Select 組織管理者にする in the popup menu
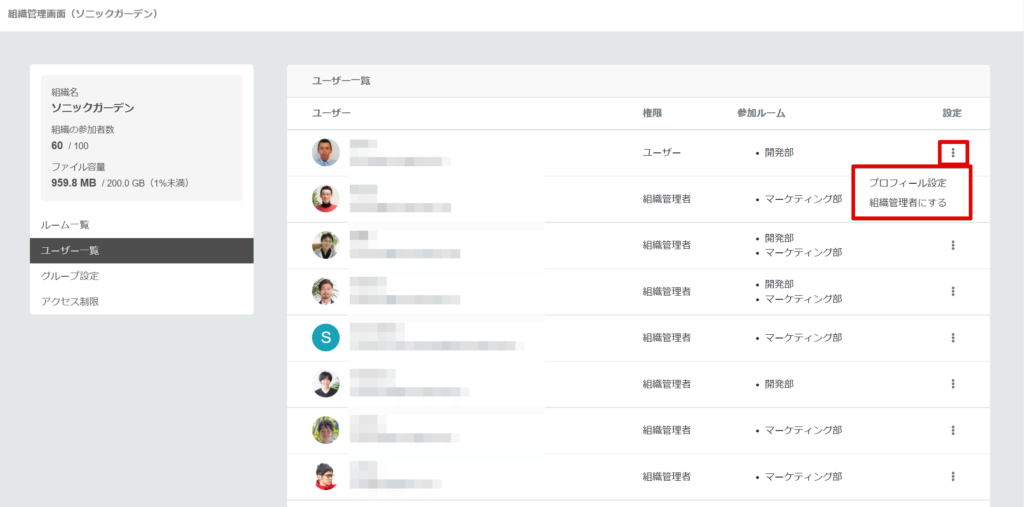 click(x=907, y=203)
